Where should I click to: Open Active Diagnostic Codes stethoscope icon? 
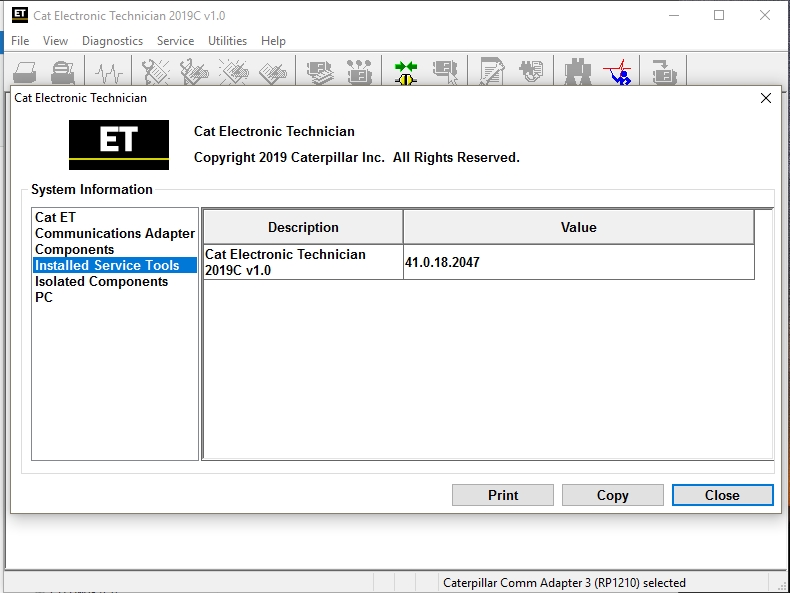point(156,72)
